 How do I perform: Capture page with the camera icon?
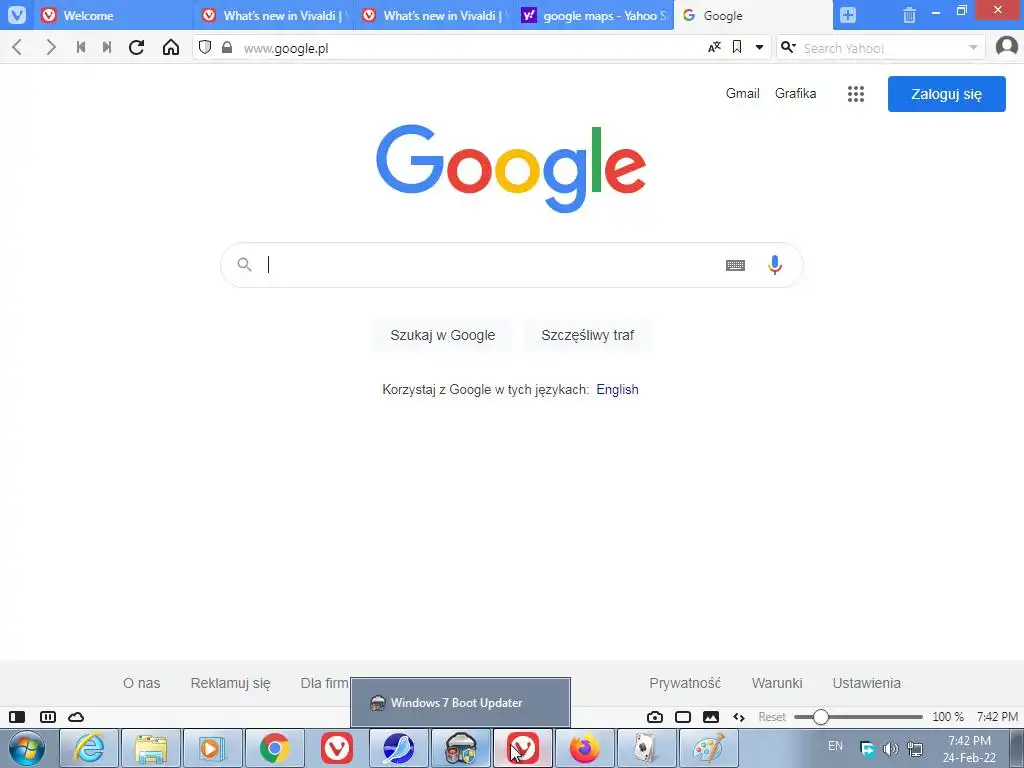click(x=655, y=716)
